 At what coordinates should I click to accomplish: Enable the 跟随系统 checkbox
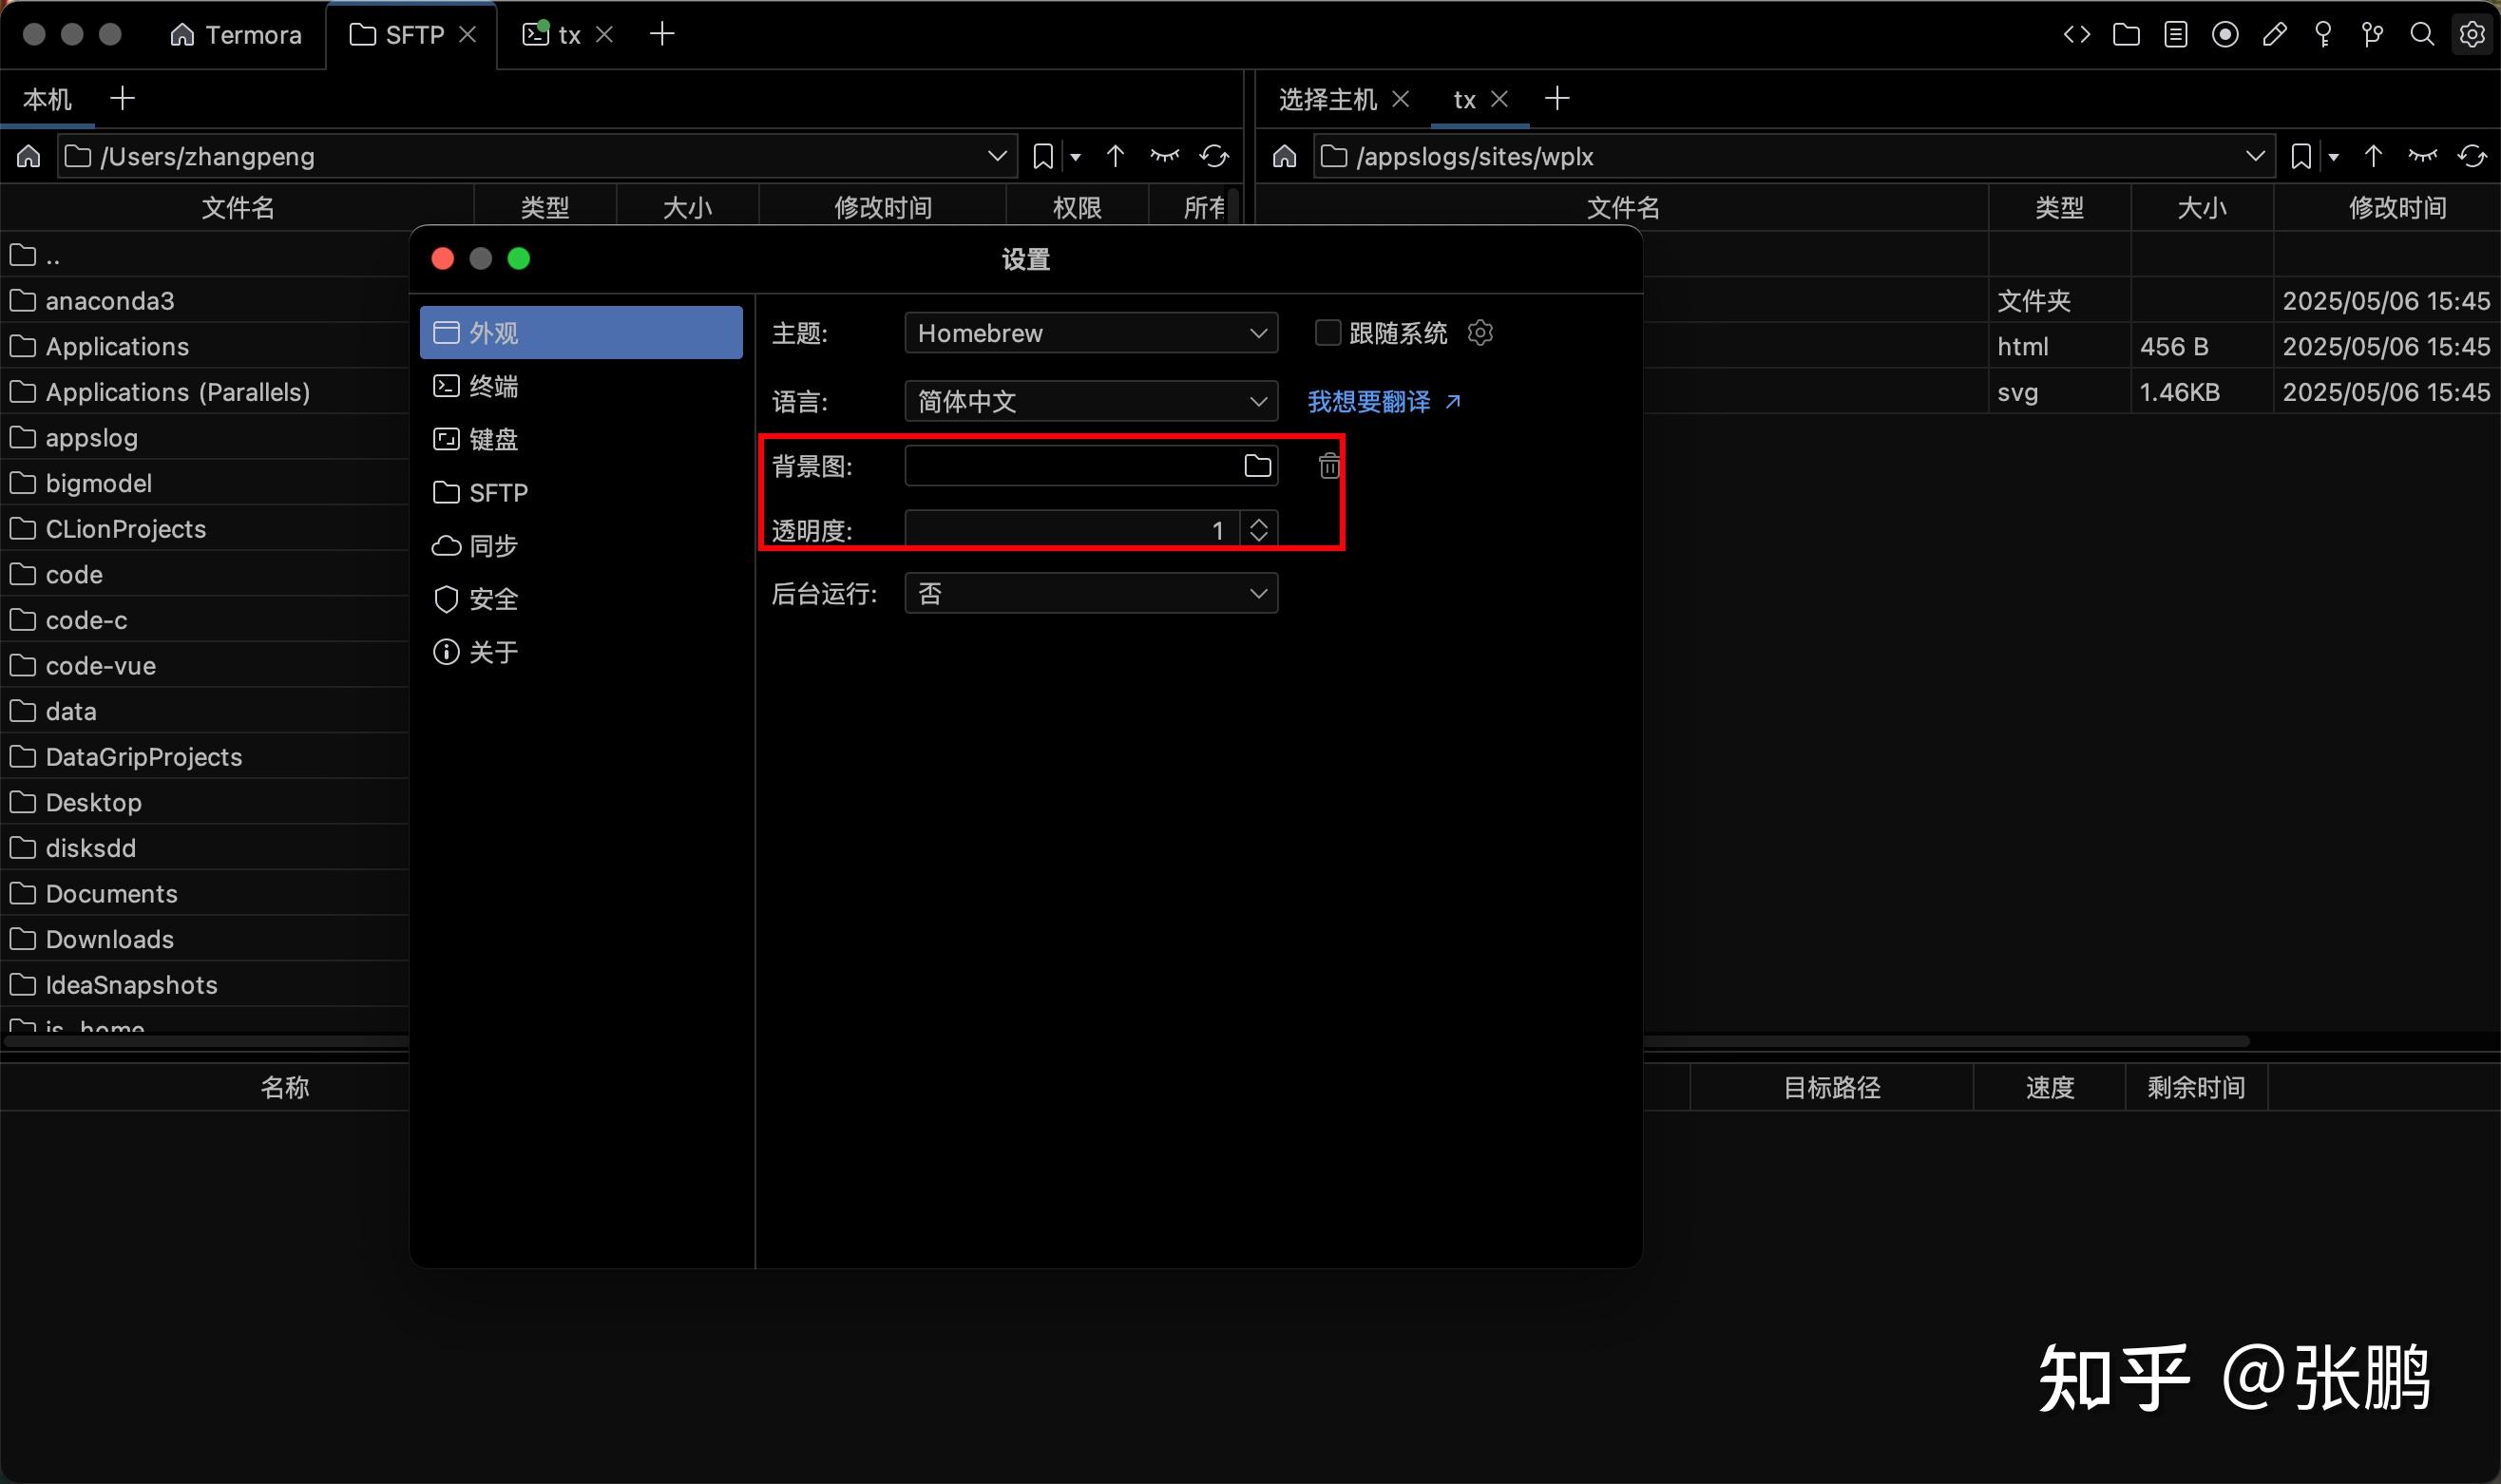[x=1327, y=333]
